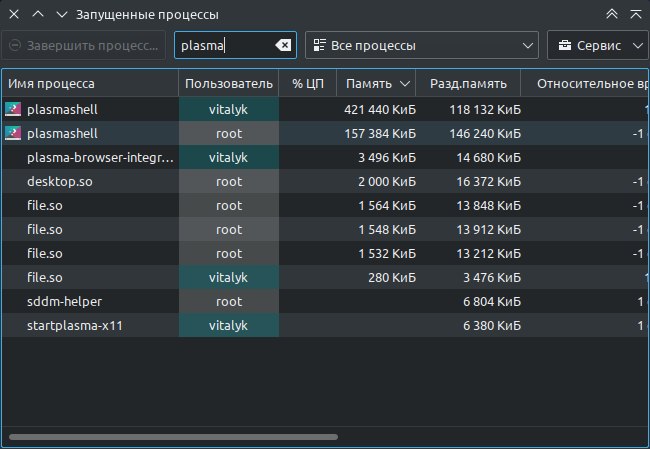This screenshot has width=650, height=449.
Task: Sort by the % ЦП column header
Action: 308,84
